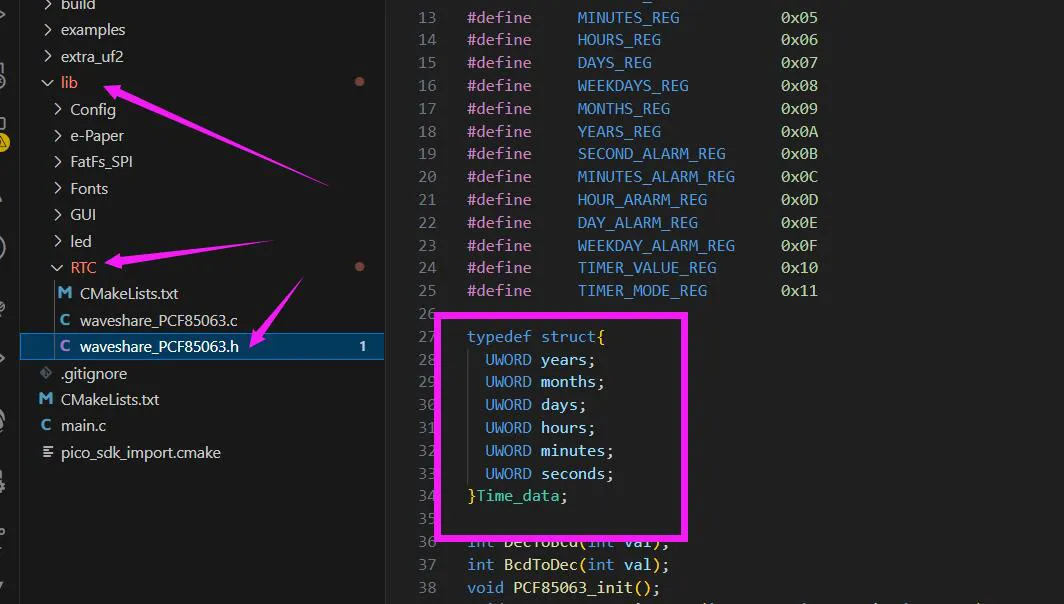The height and width of the screenshot is (604, 1064).
Task: Collapse the lib folder chevron
Action: point(47,82)
